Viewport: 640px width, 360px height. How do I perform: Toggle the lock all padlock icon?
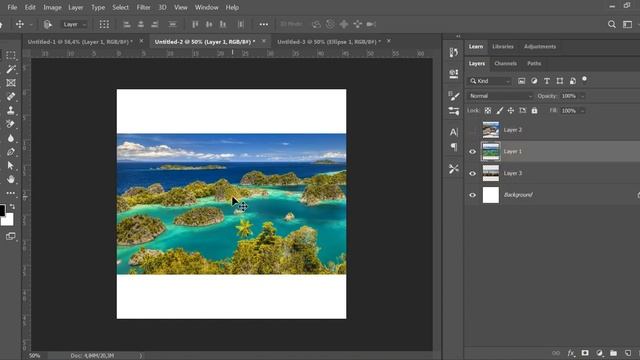(x=534, y=111)
